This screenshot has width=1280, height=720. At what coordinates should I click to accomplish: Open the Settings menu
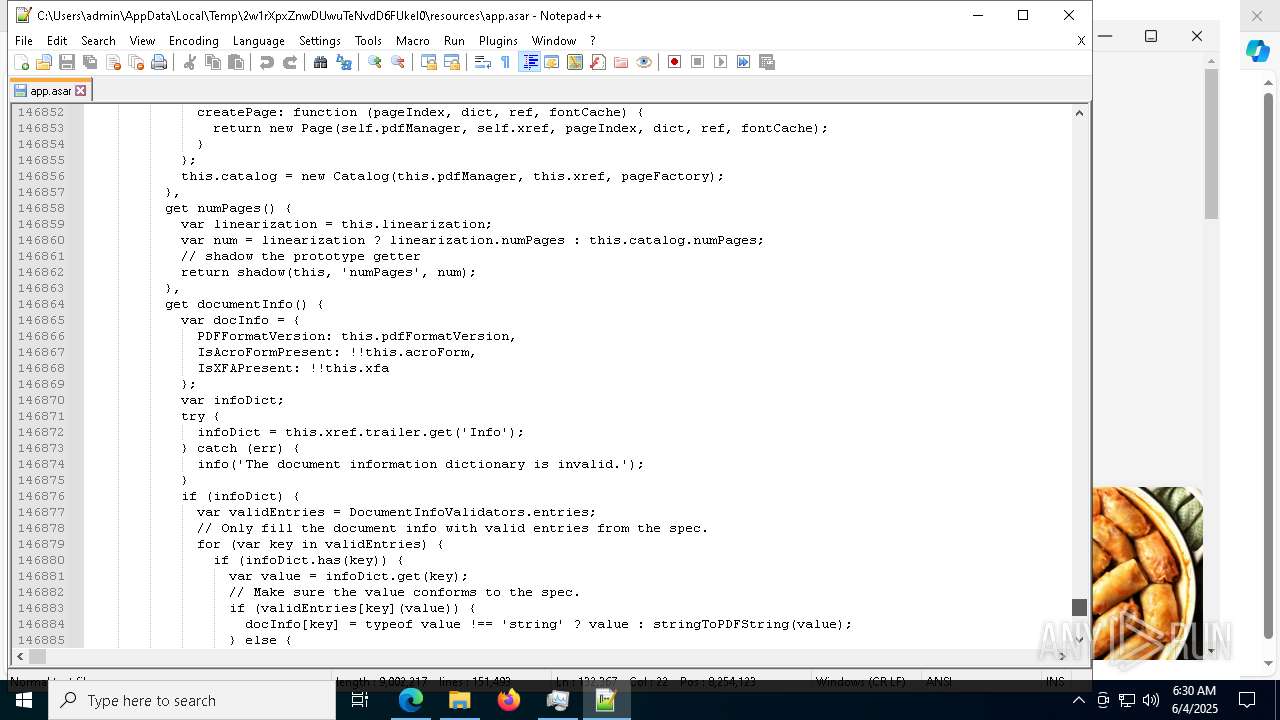(x=320, y=41)
